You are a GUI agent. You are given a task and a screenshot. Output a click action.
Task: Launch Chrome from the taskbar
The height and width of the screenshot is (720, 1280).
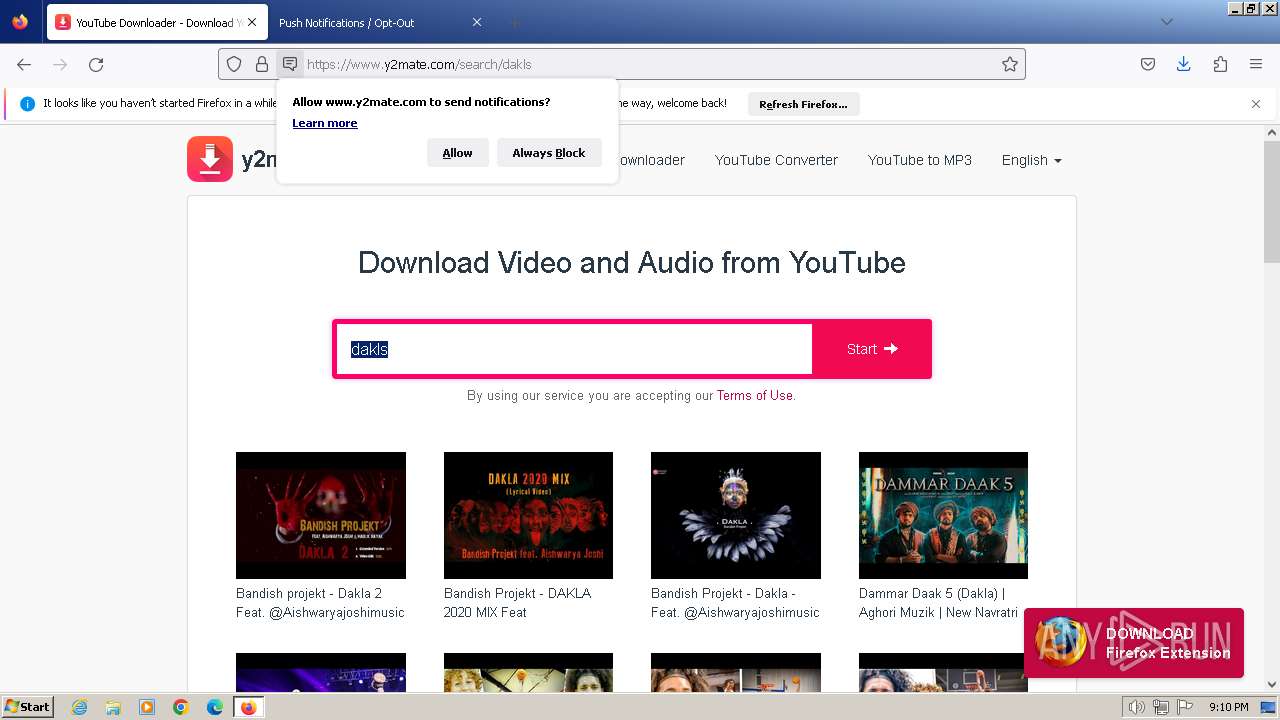pyautogui.click(x=181, y=707)
